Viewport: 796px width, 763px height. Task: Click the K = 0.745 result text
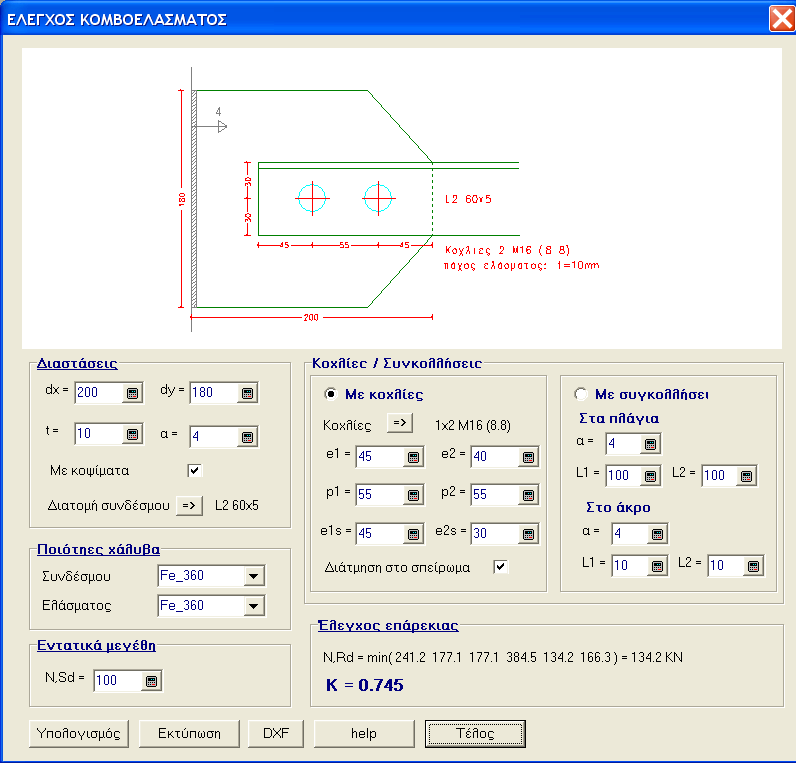(x=364, y=685)
